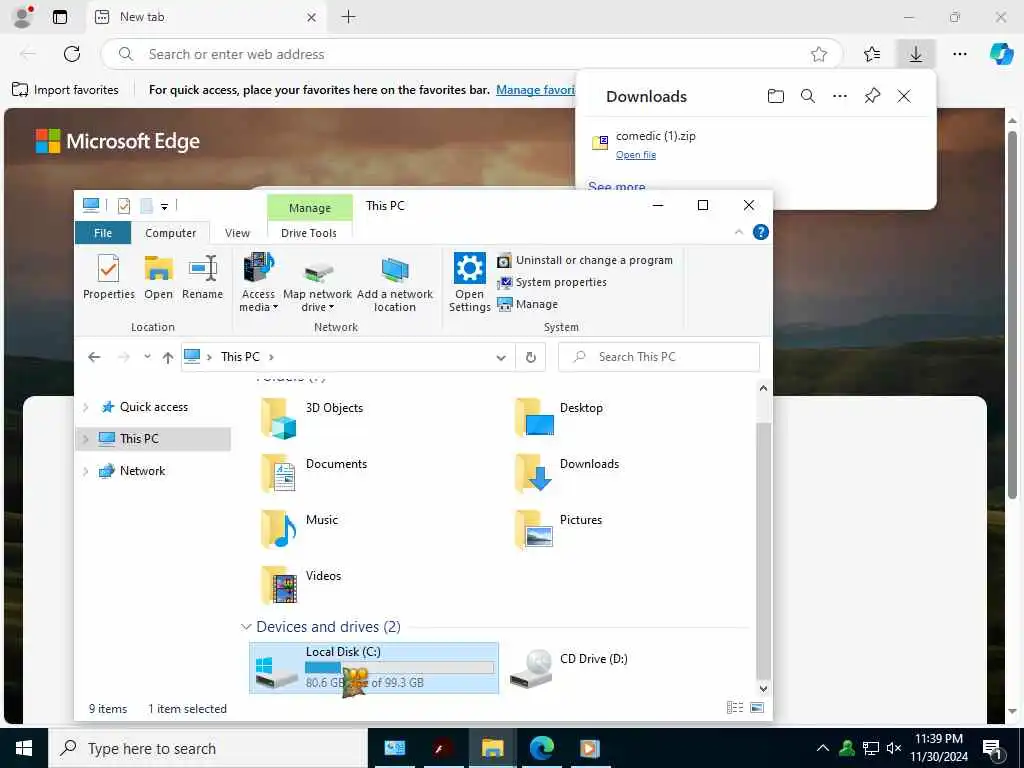Viewport: 1024px width, 768px height.
Task: Refresh the This PC view
Action: point(530,357)
